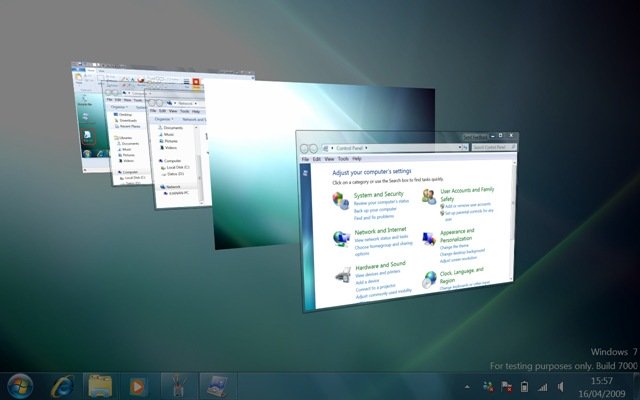
Task: Click the Network and Internet icon
Action: pyautogui.click(x=341, y=238)
